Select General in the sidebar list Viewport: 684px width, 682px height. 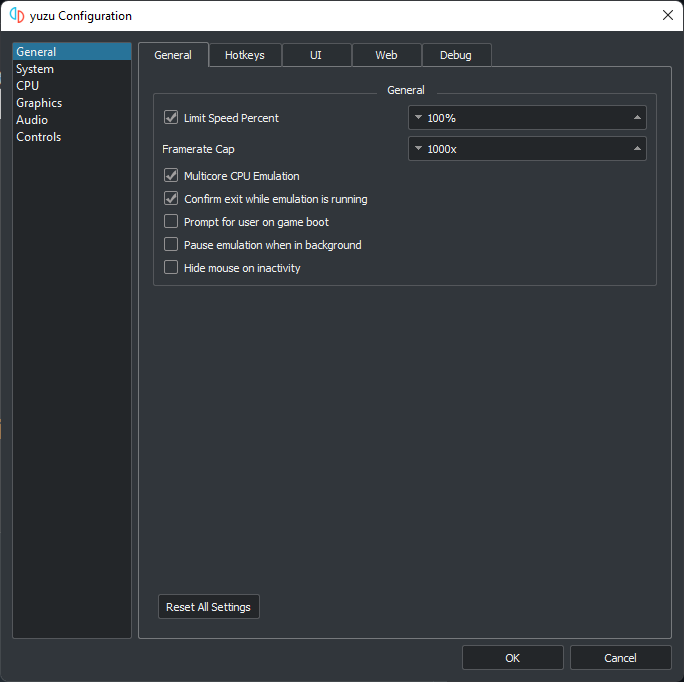point(72,51)
